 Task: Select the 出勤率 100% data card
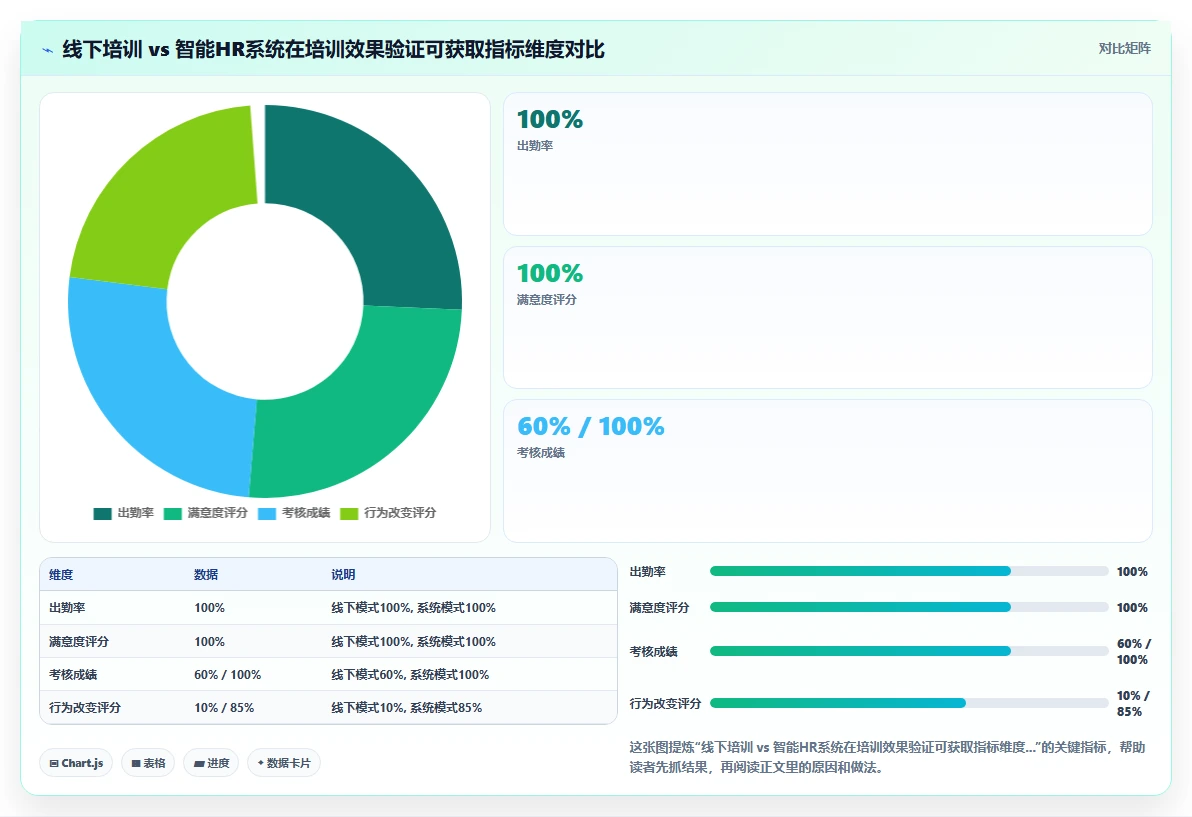(x=827, y=164)
